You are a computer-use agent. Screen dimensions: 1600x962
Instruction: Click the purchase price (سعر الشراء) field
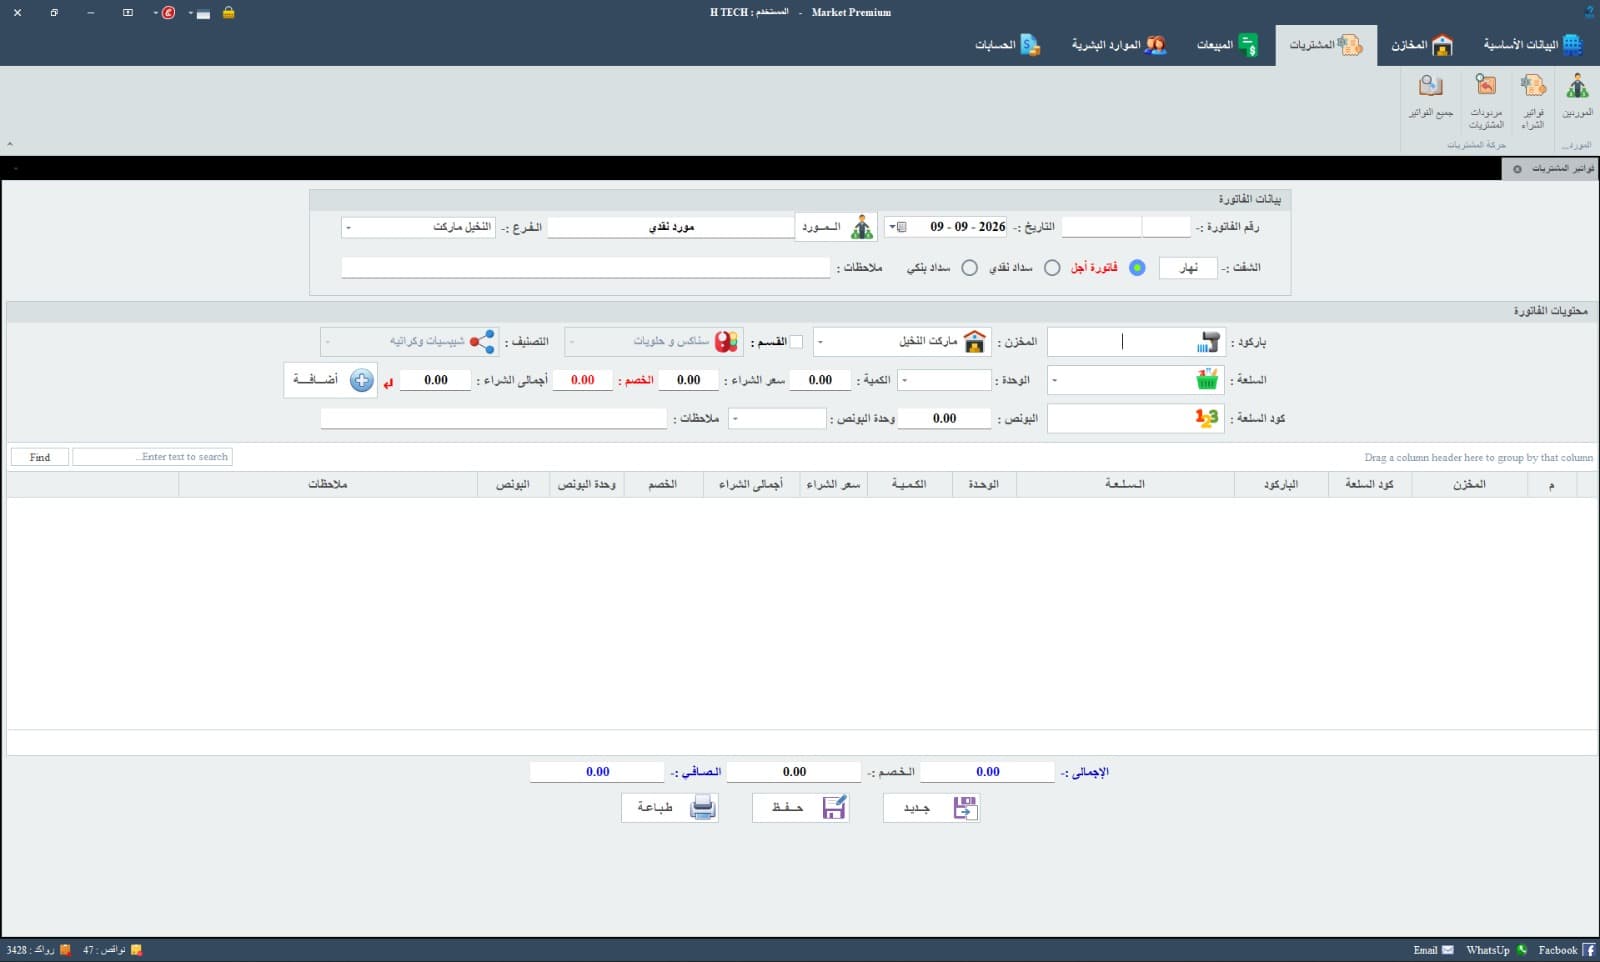tap(688, 380)
